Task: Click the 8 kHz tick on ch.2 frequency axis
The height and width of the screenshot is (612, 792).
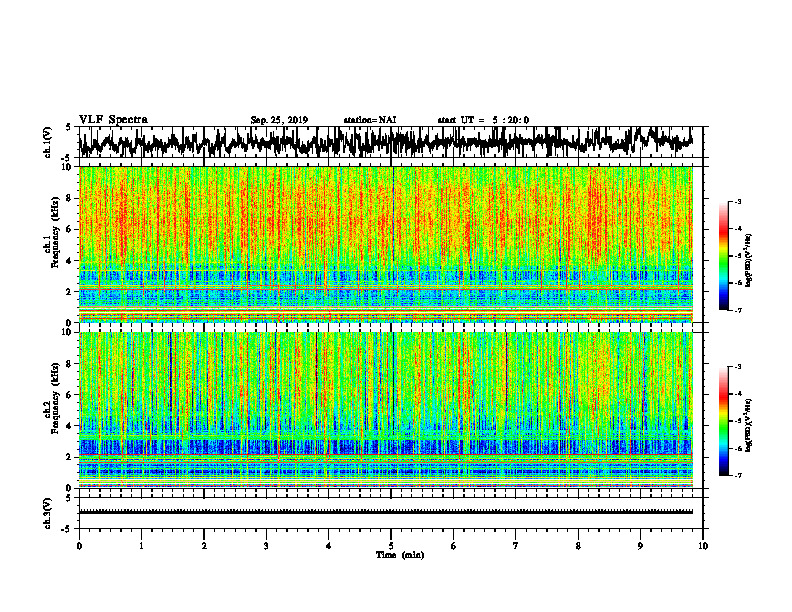Action: coord(69,364)
